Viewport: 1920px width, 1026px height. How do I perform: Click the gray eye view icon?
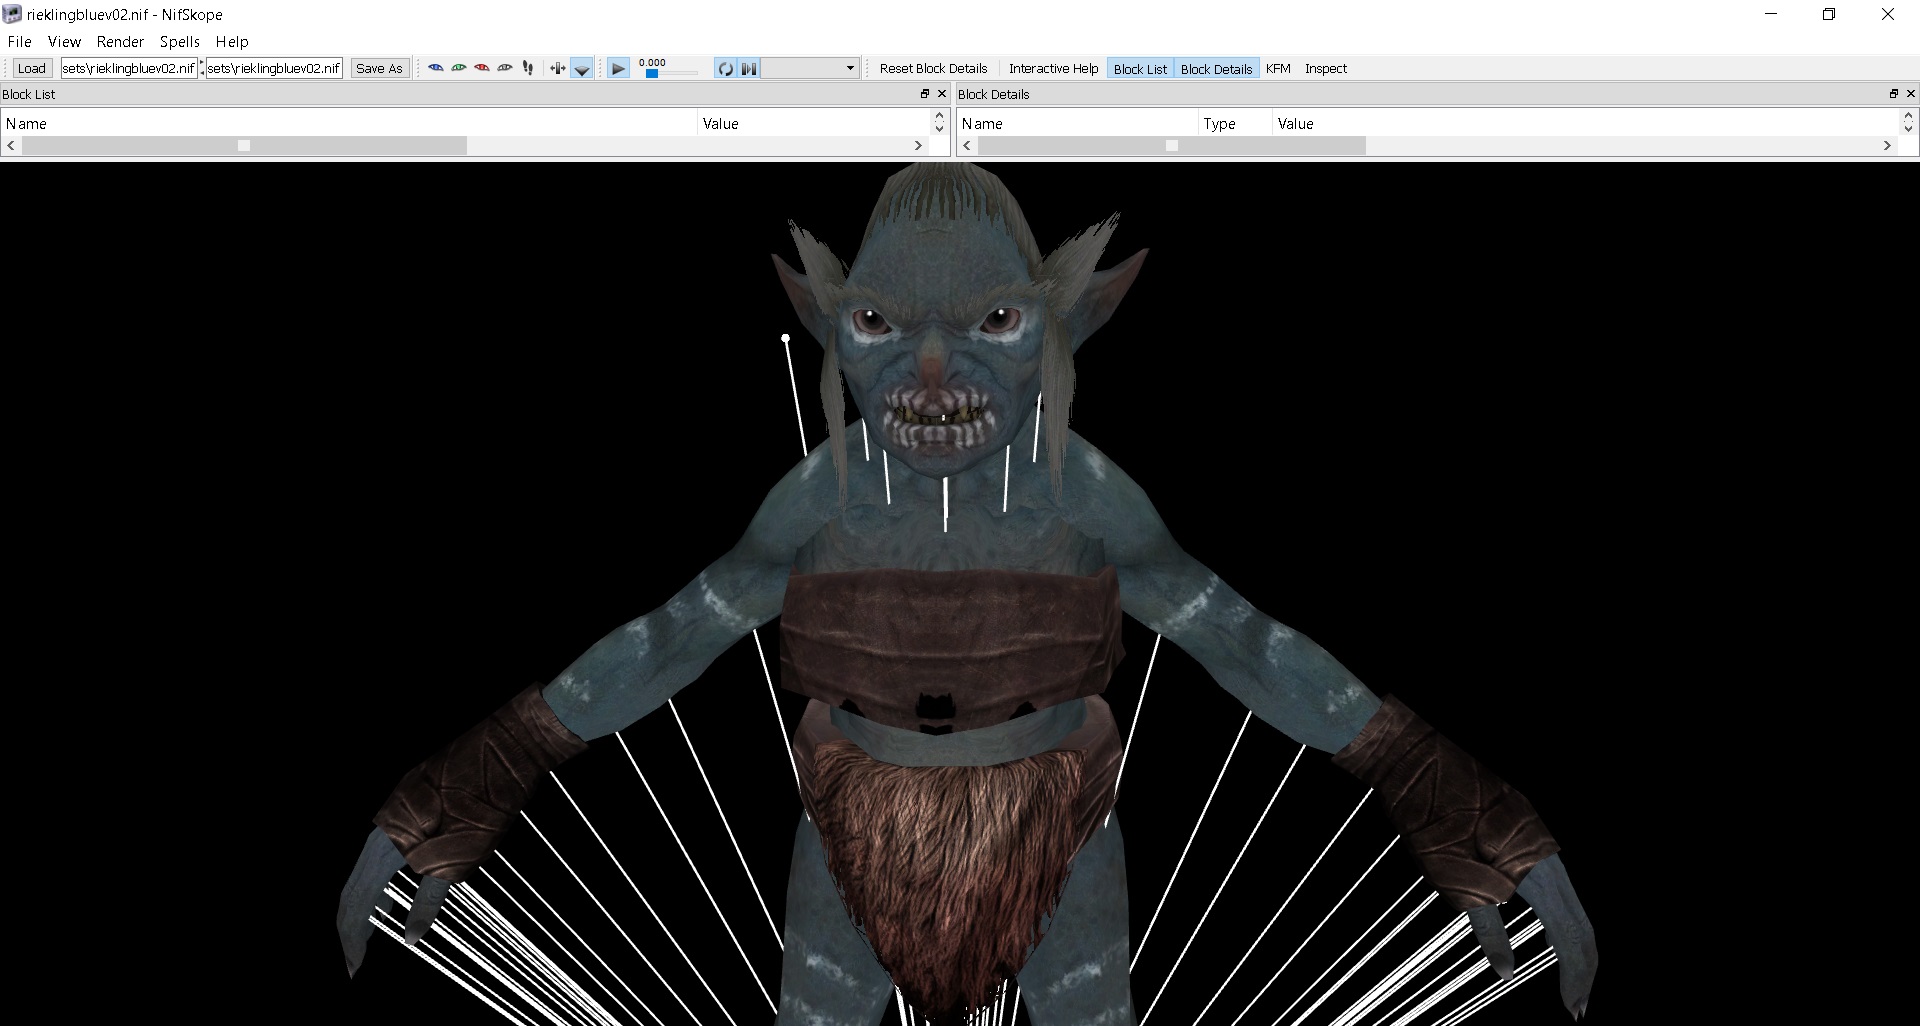pyautogui.click(x=505, y=68)
